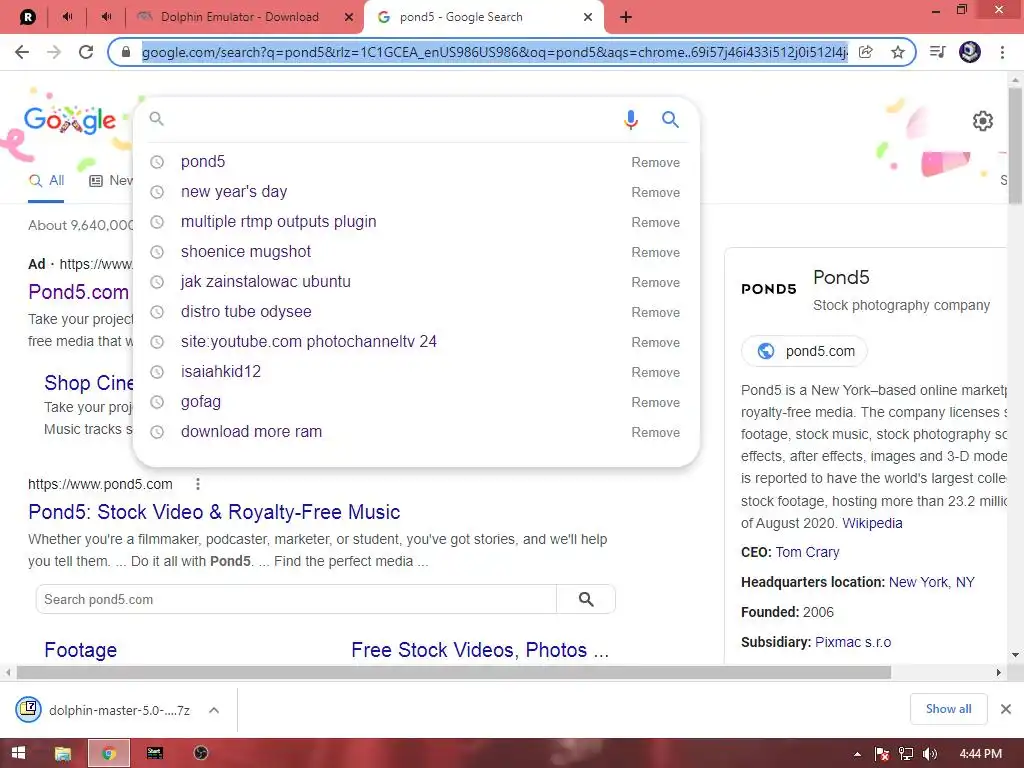Open Google search settings gear
The image size is (1024, 768).
pos(983,121)
